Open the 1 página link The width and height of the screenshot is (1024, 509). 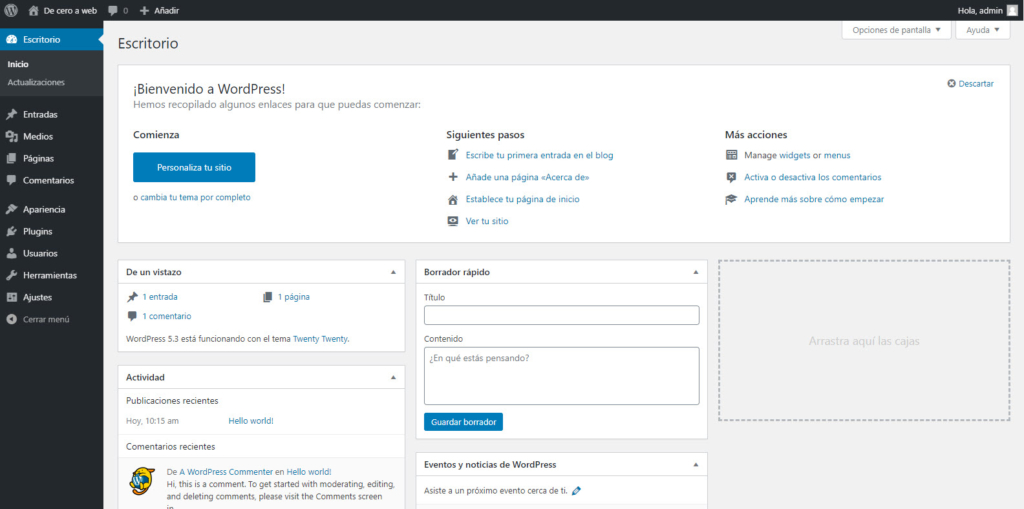pyautogui.click(x=293, y=297)
